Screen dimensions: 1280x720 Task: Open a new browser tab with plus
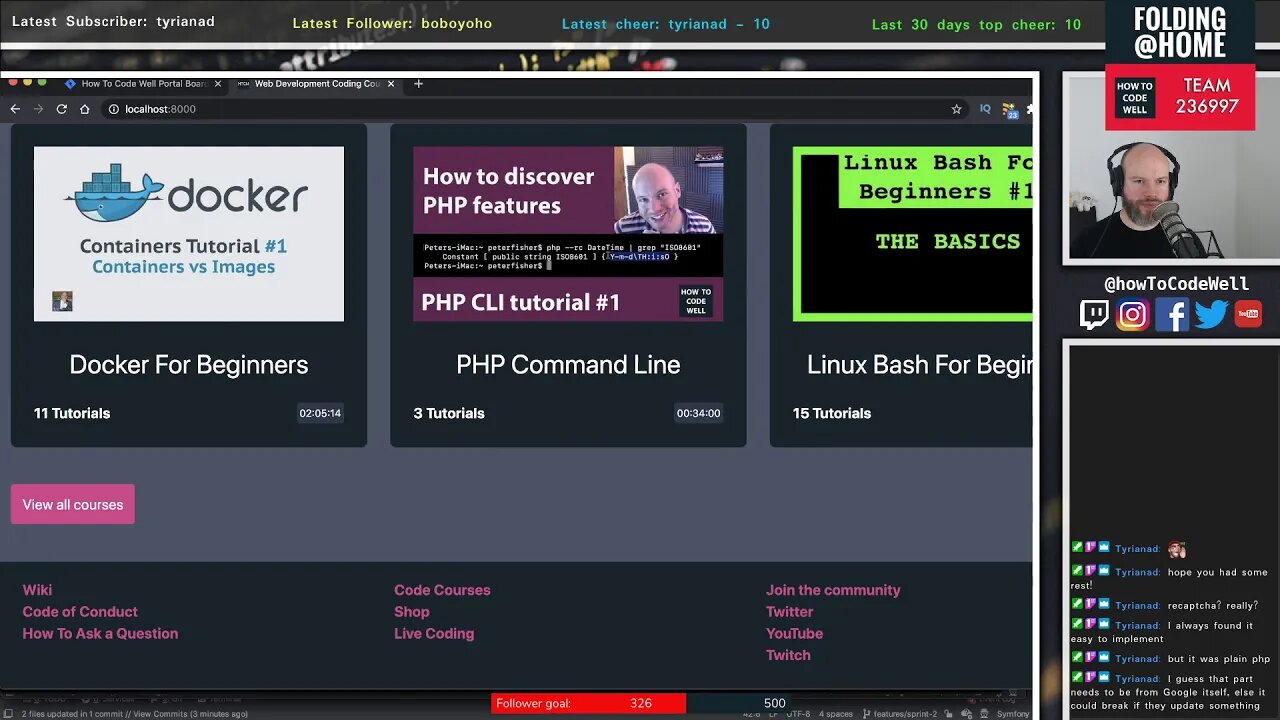click(418, 84)
